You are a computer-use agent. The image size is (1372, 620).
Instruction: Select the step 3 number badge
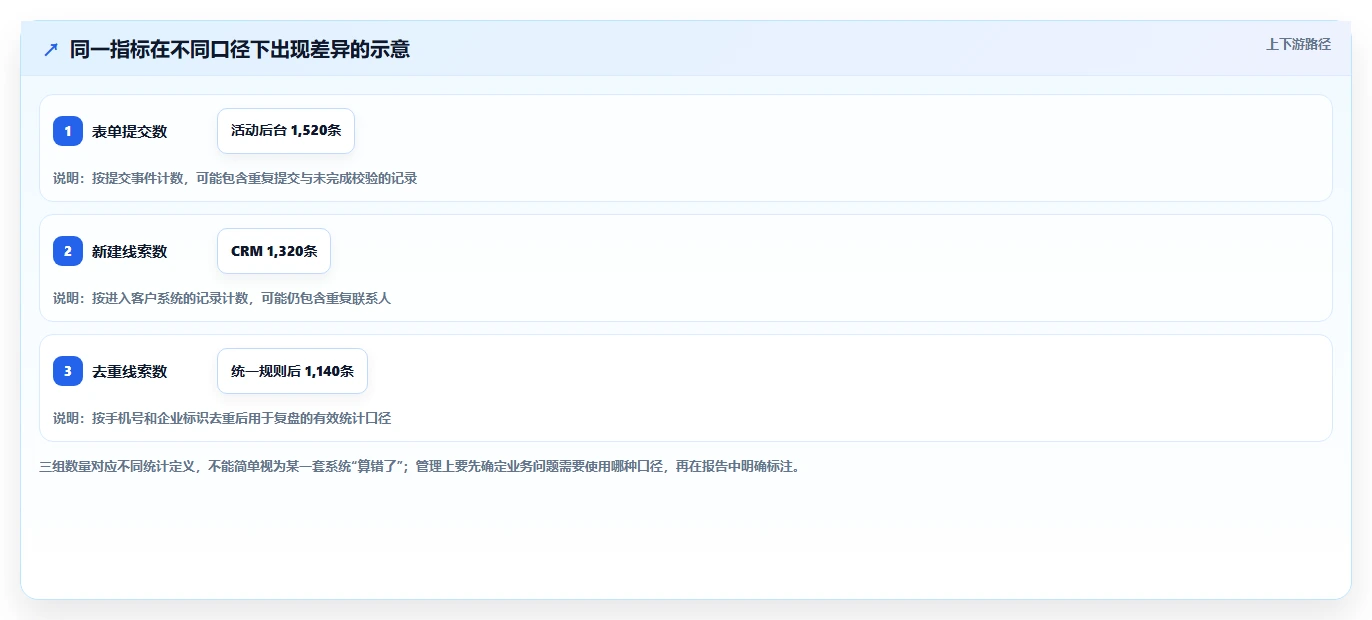[68, 371]
